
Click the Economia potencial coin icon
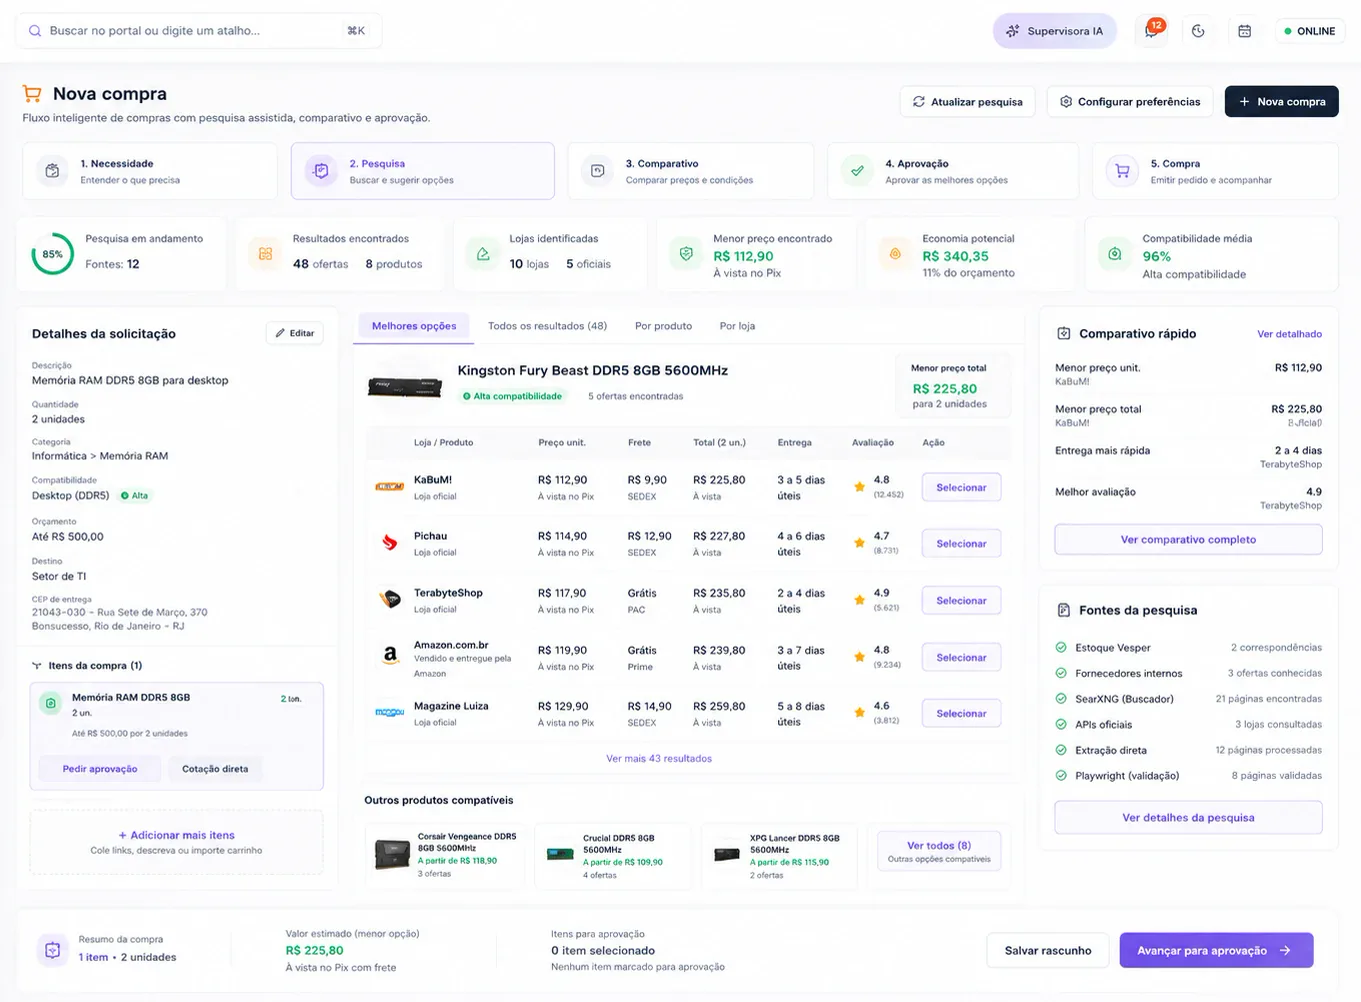click(895, 254)
